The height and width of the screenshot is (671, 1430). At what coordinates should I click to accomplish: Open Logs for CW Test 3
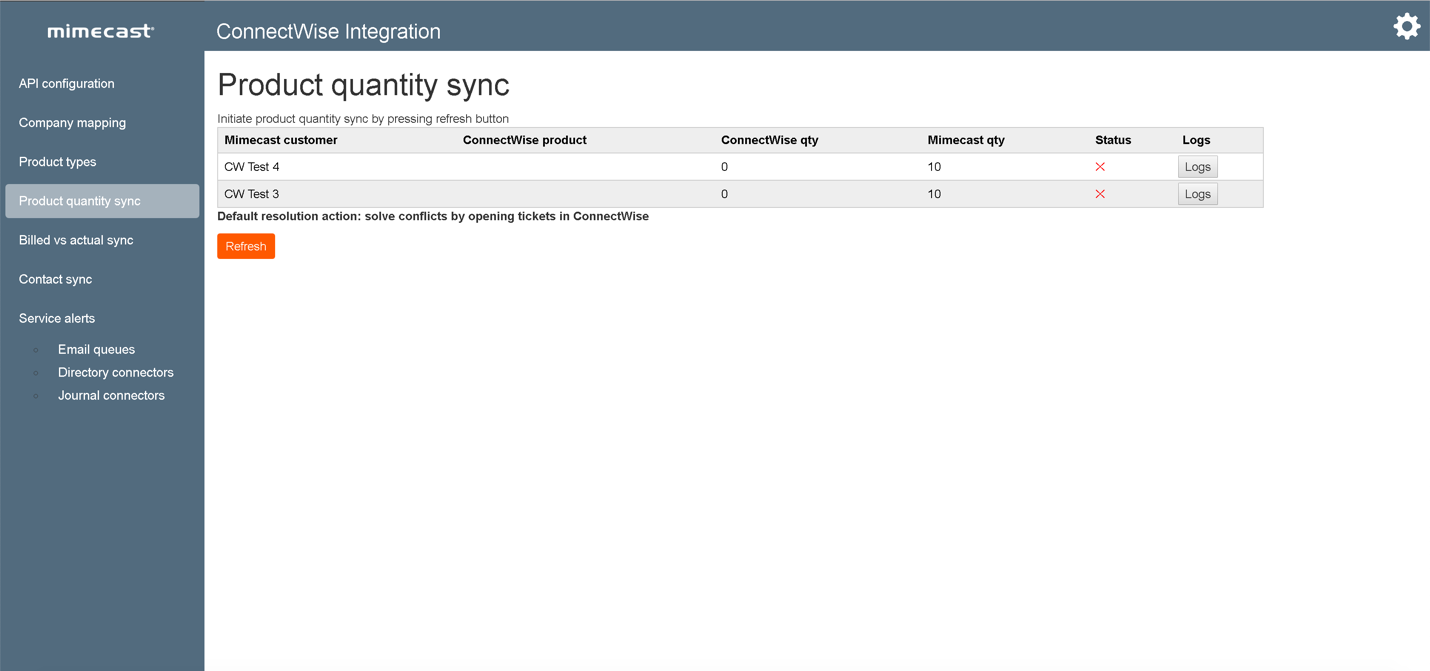[x=1197, y=193]
